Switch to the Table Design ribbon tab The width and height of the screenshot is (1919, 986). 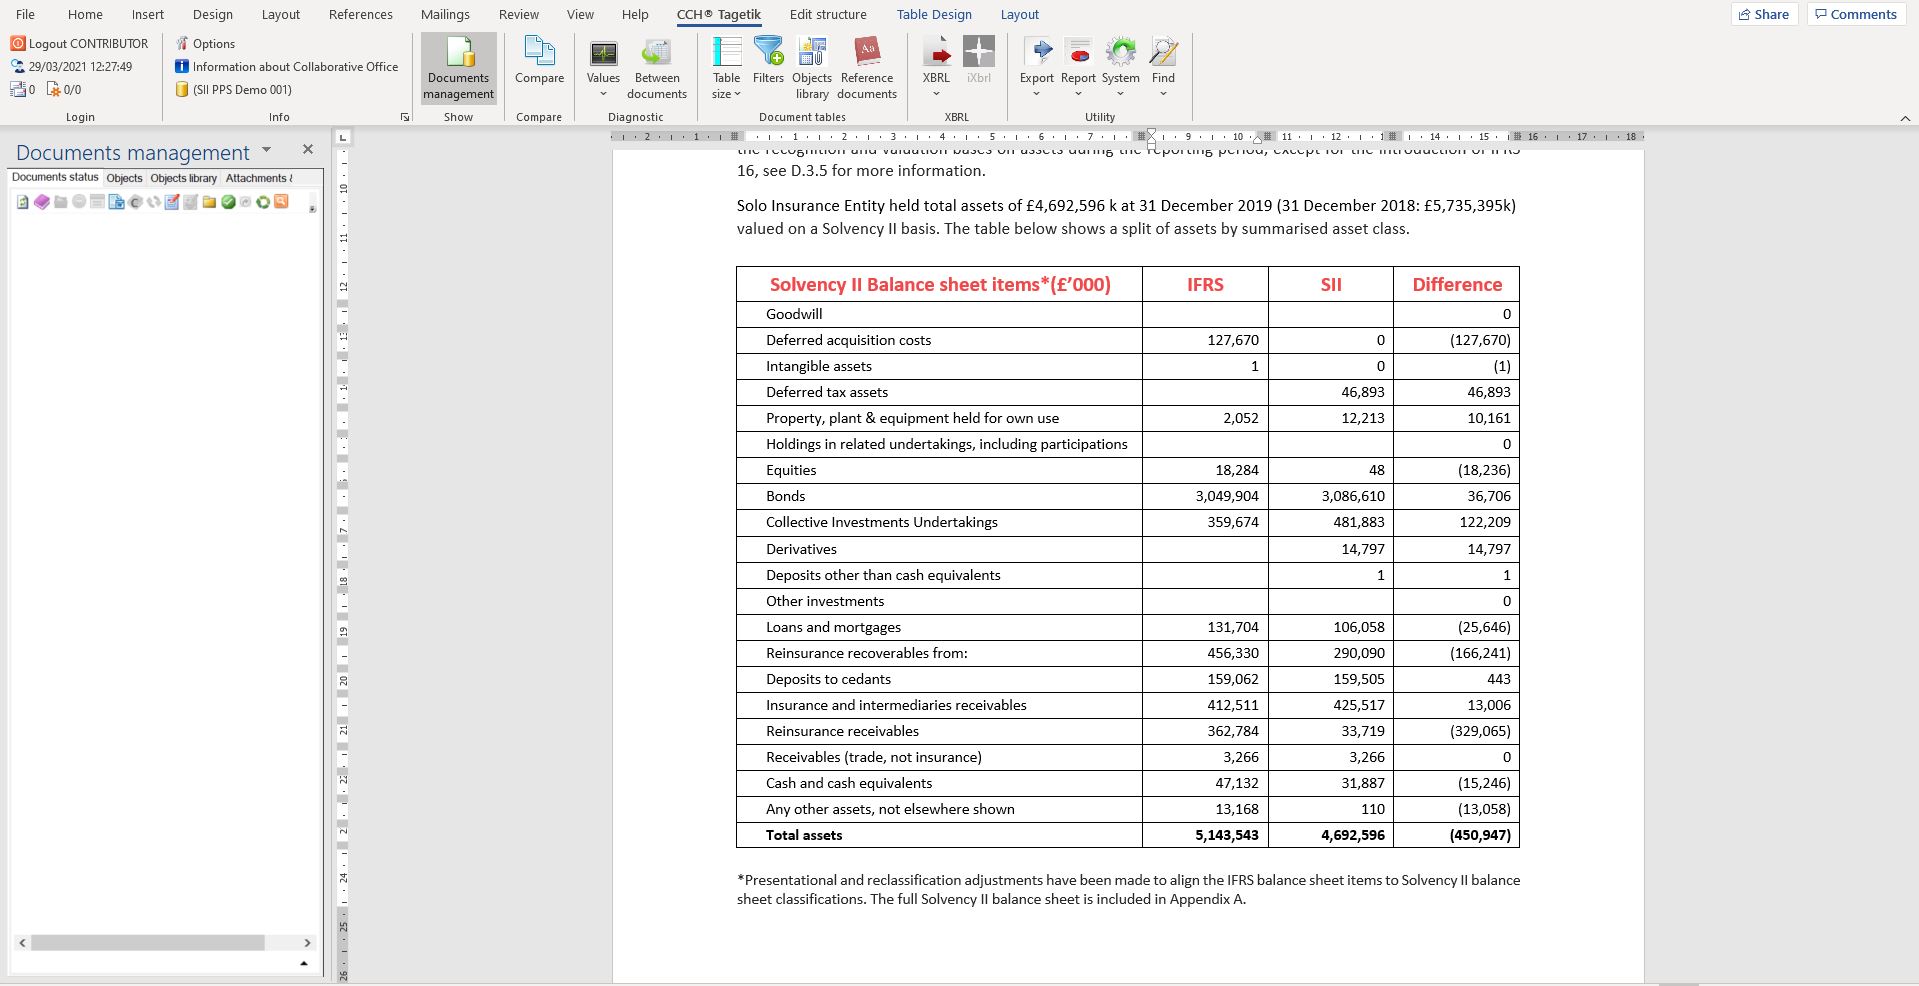933,14
